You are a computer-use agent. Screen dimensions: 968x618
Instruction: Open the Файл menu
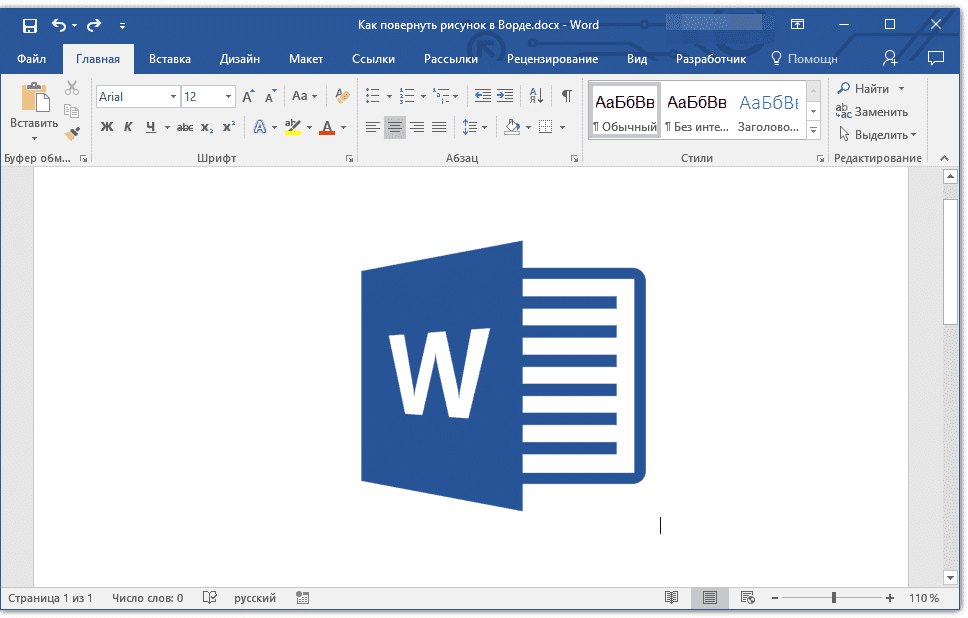click(31, 59)
